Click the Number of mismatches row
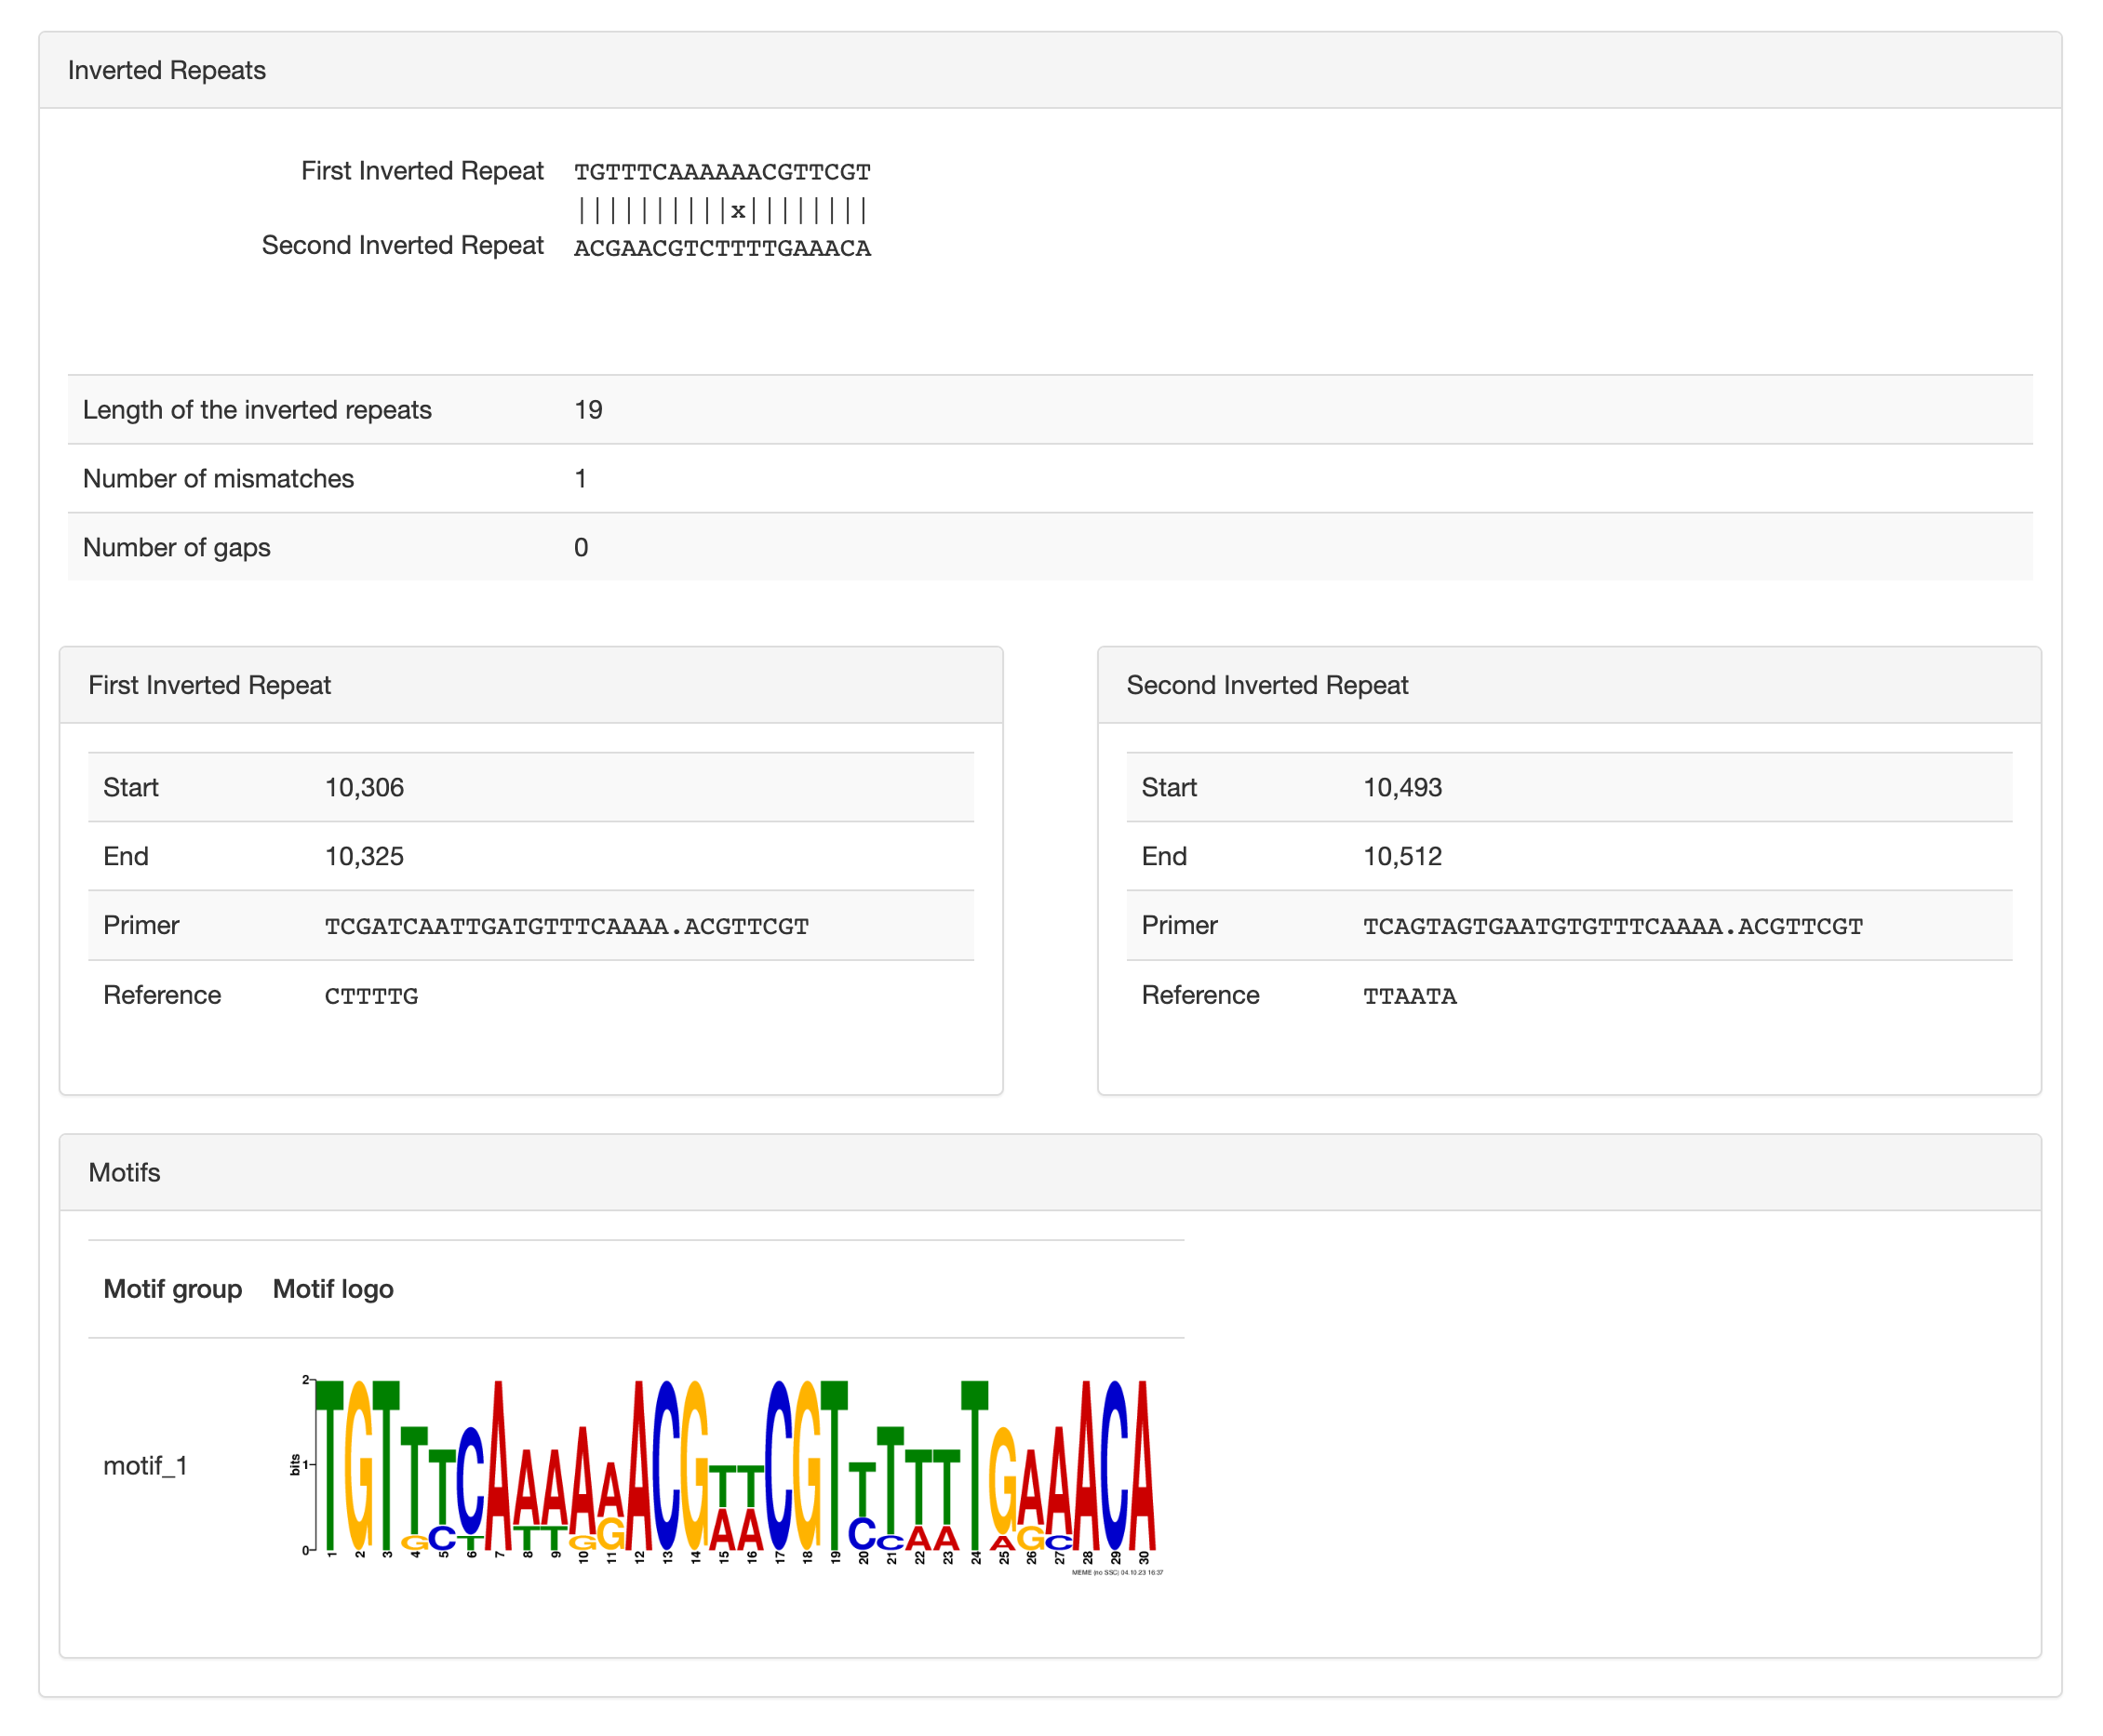 (218, 479)
